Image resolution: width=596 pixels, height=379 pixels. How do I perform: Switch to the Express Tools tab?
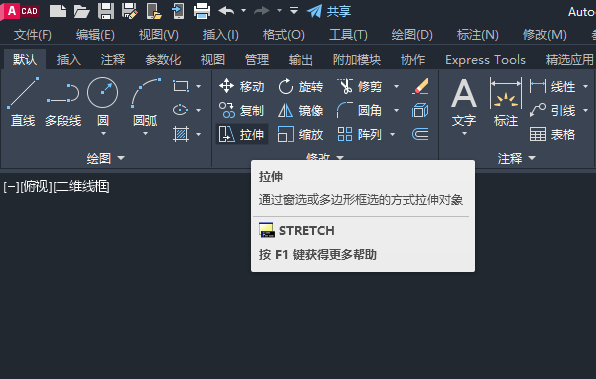[485, 60]
